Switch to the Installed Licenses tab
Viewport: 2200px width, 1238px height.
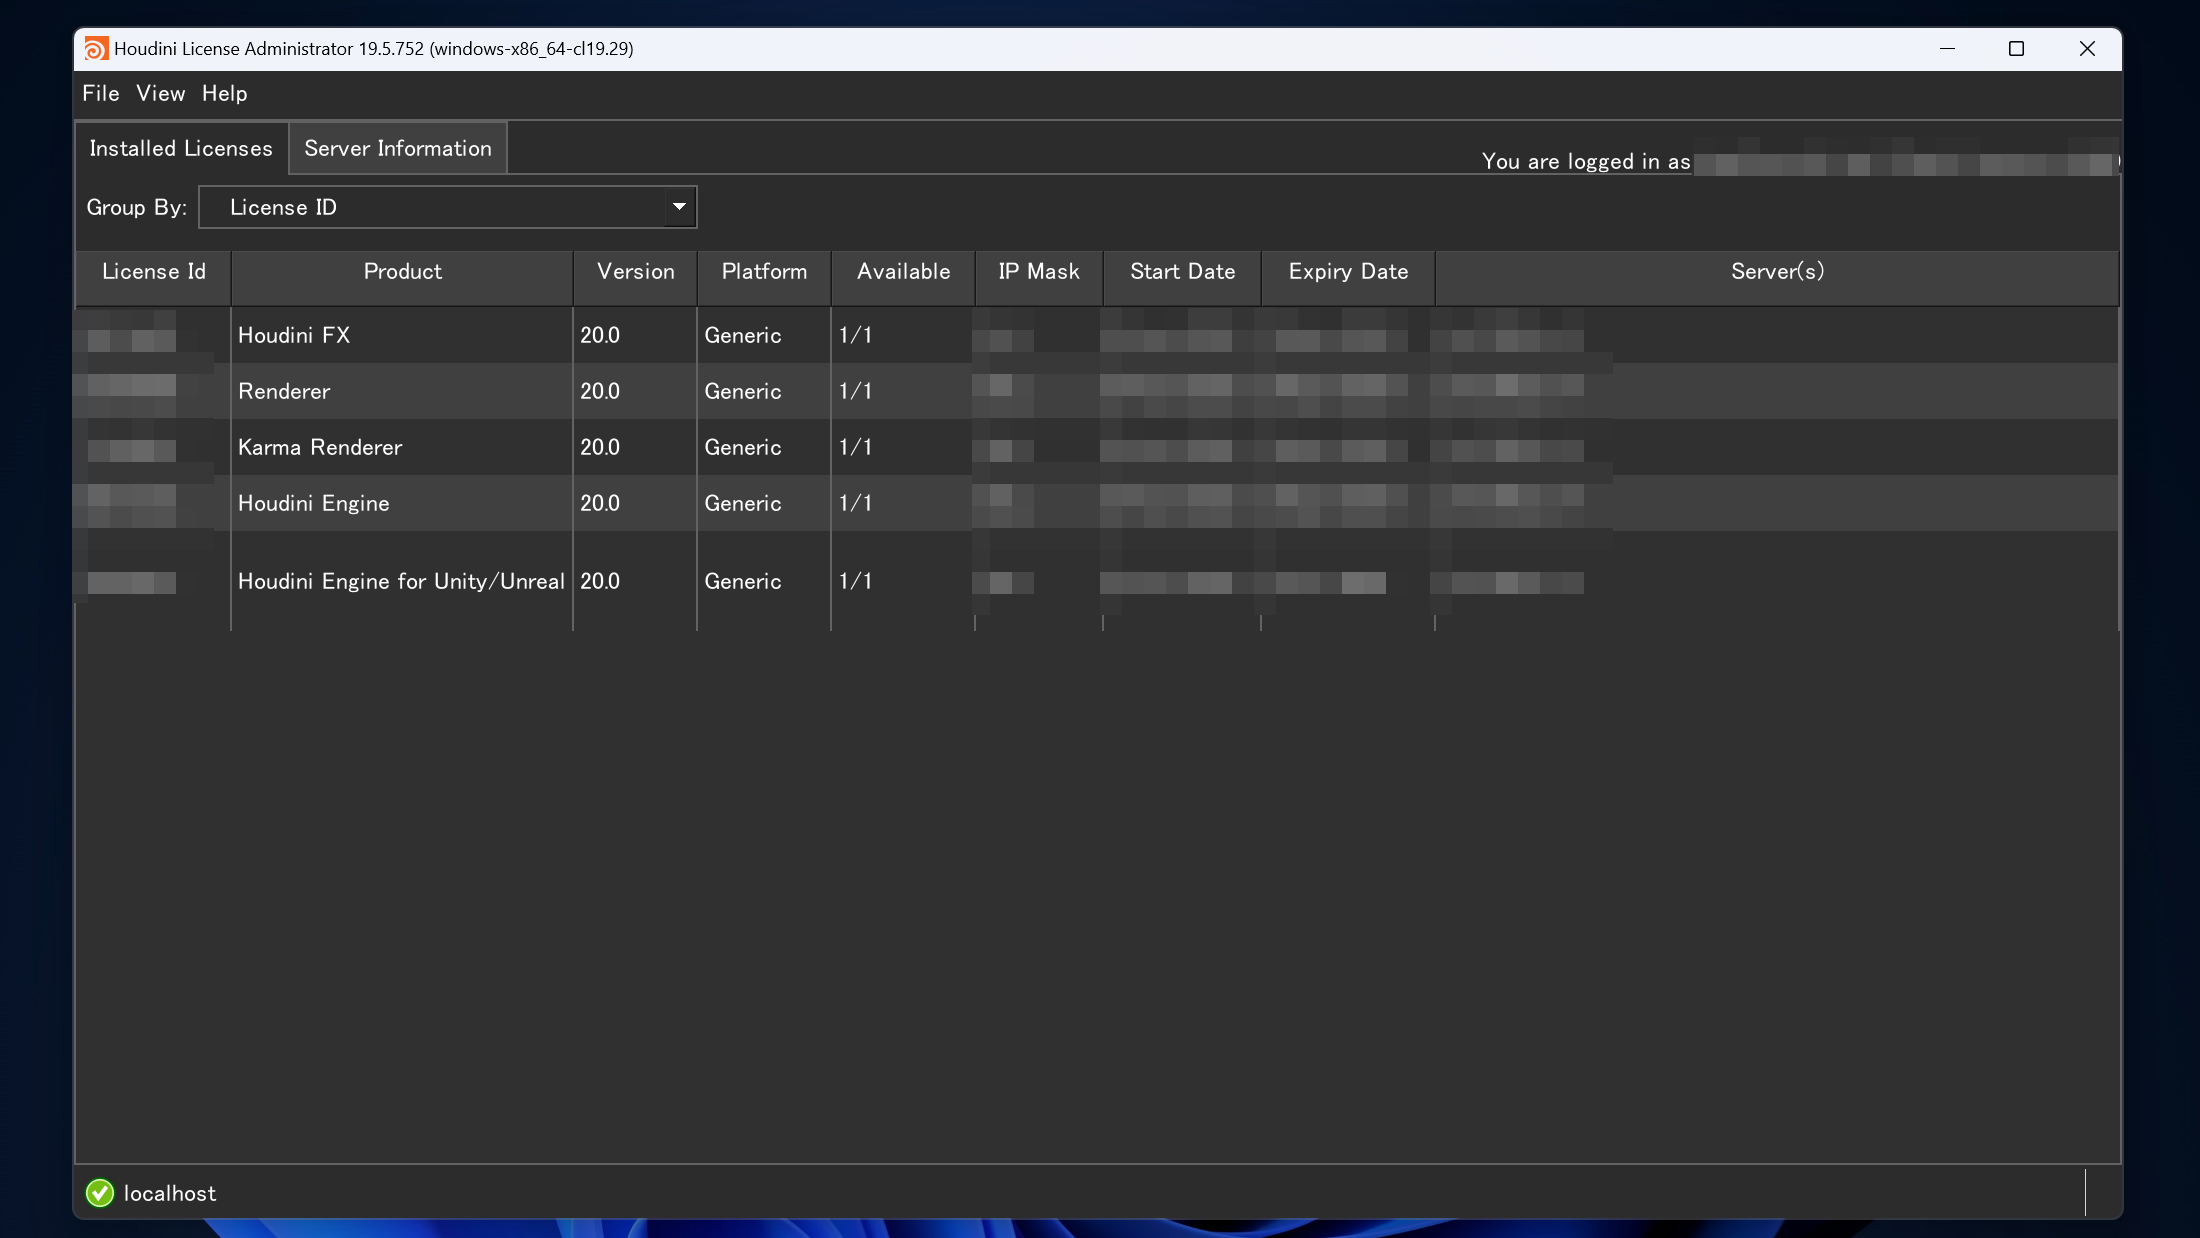[x=181, y=148]
